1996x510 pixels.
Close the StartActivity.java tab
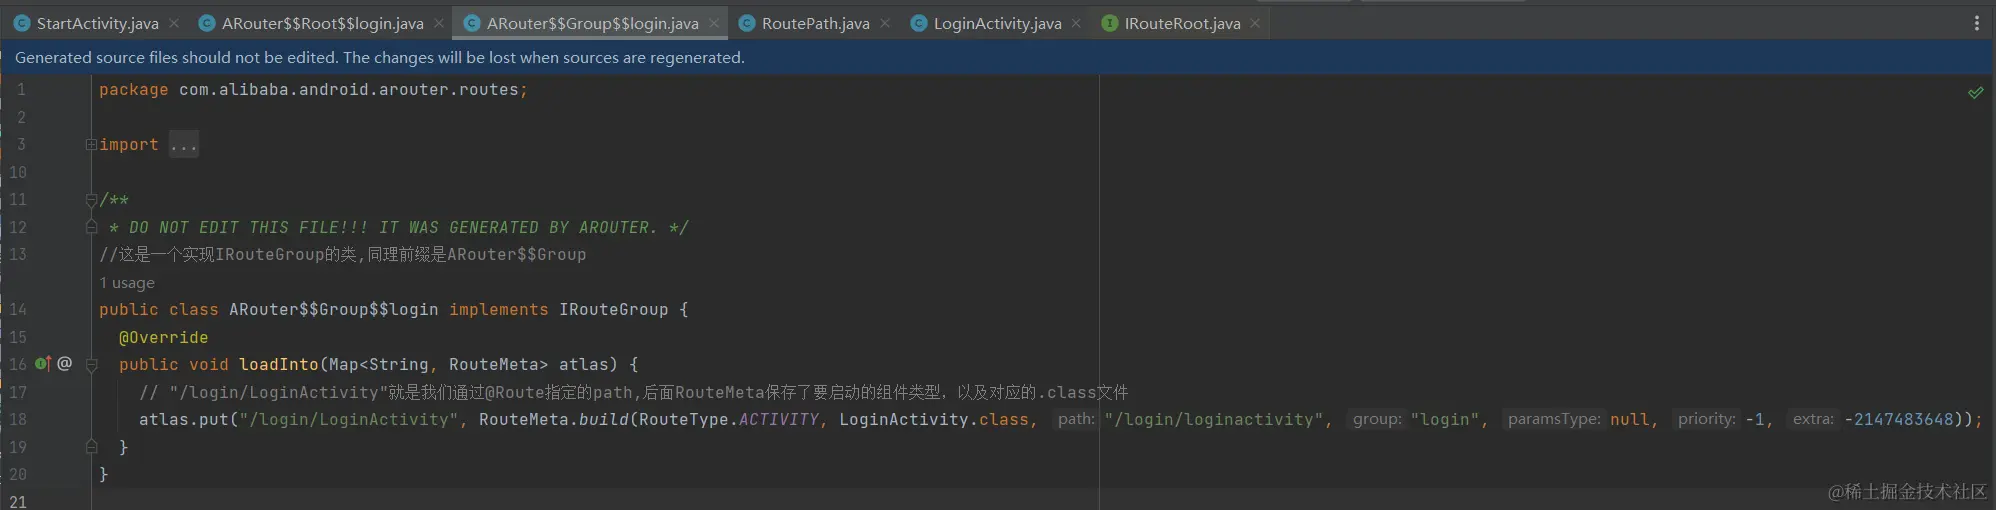coord(174,23)
